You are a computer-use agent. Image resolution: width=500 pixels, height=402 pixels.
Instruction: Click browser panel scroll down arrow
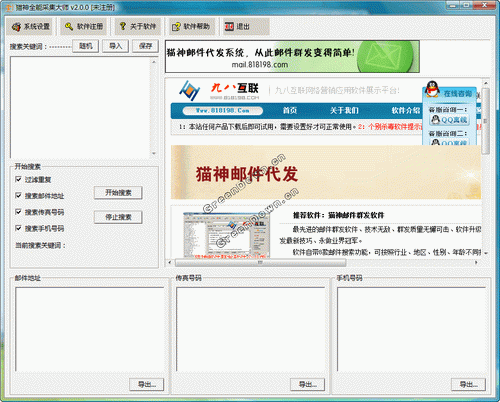(486, 254)
